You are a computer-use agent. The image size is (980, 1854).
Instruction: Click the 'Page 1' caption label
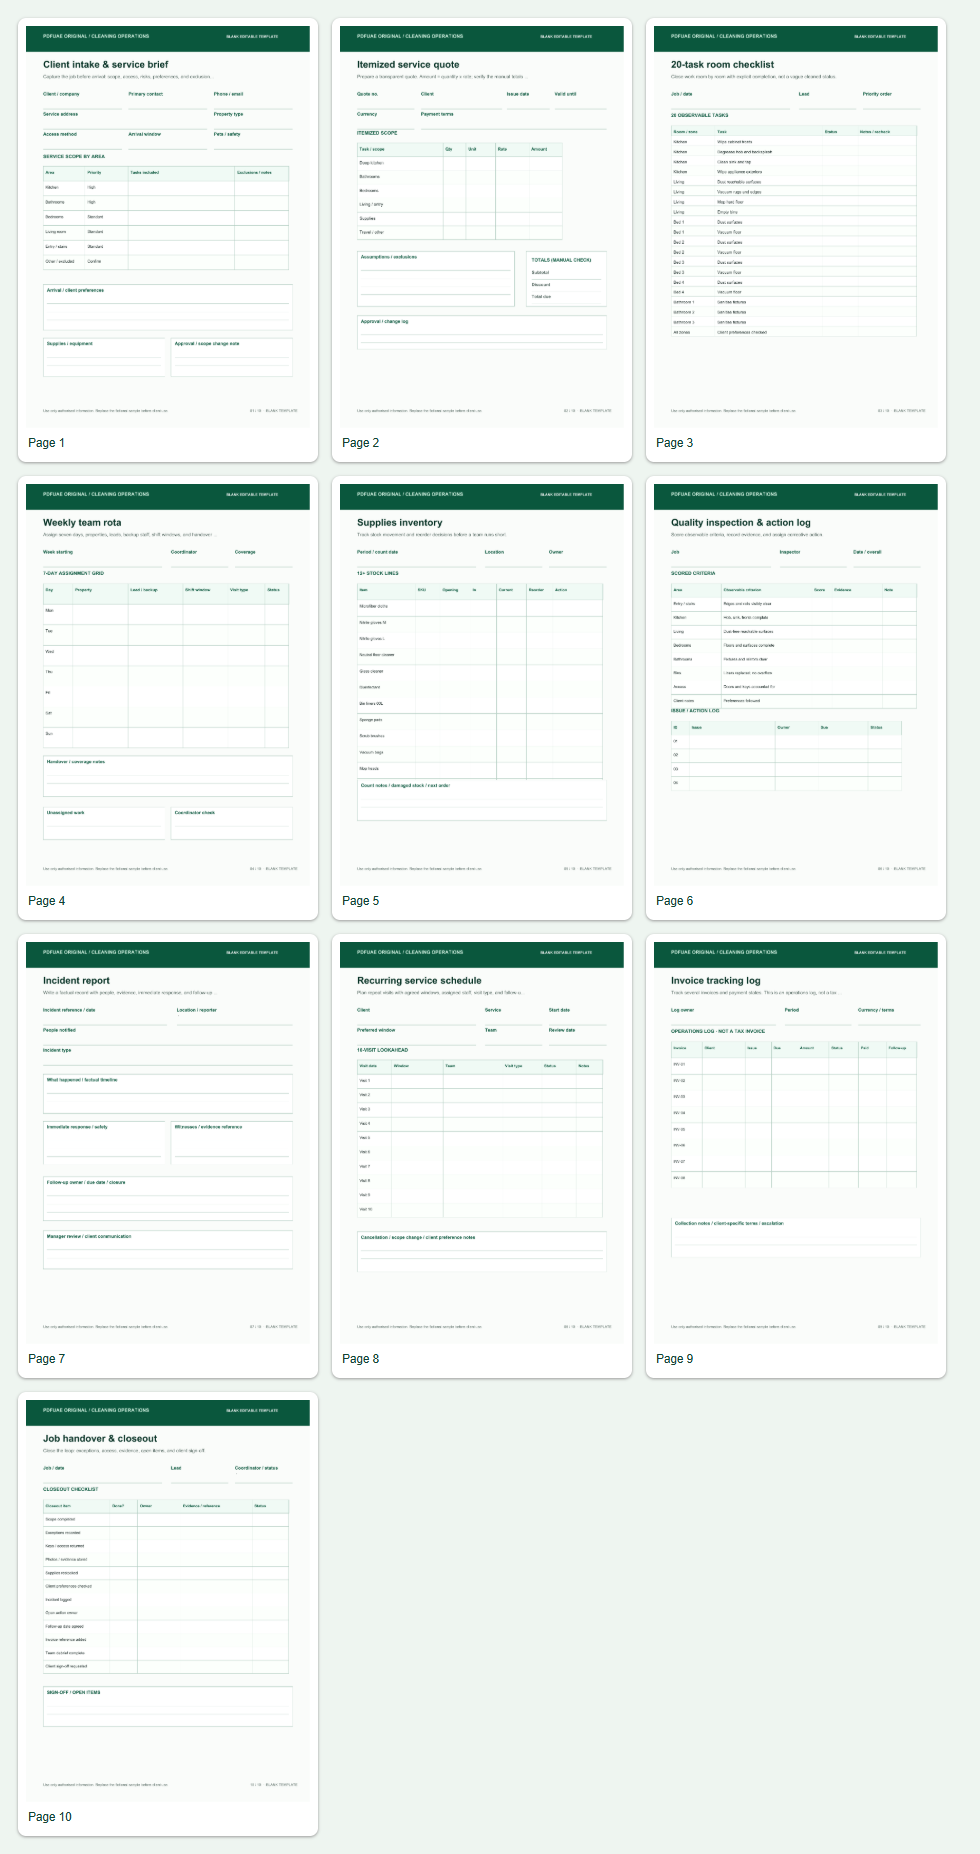[x=46, y=443]
